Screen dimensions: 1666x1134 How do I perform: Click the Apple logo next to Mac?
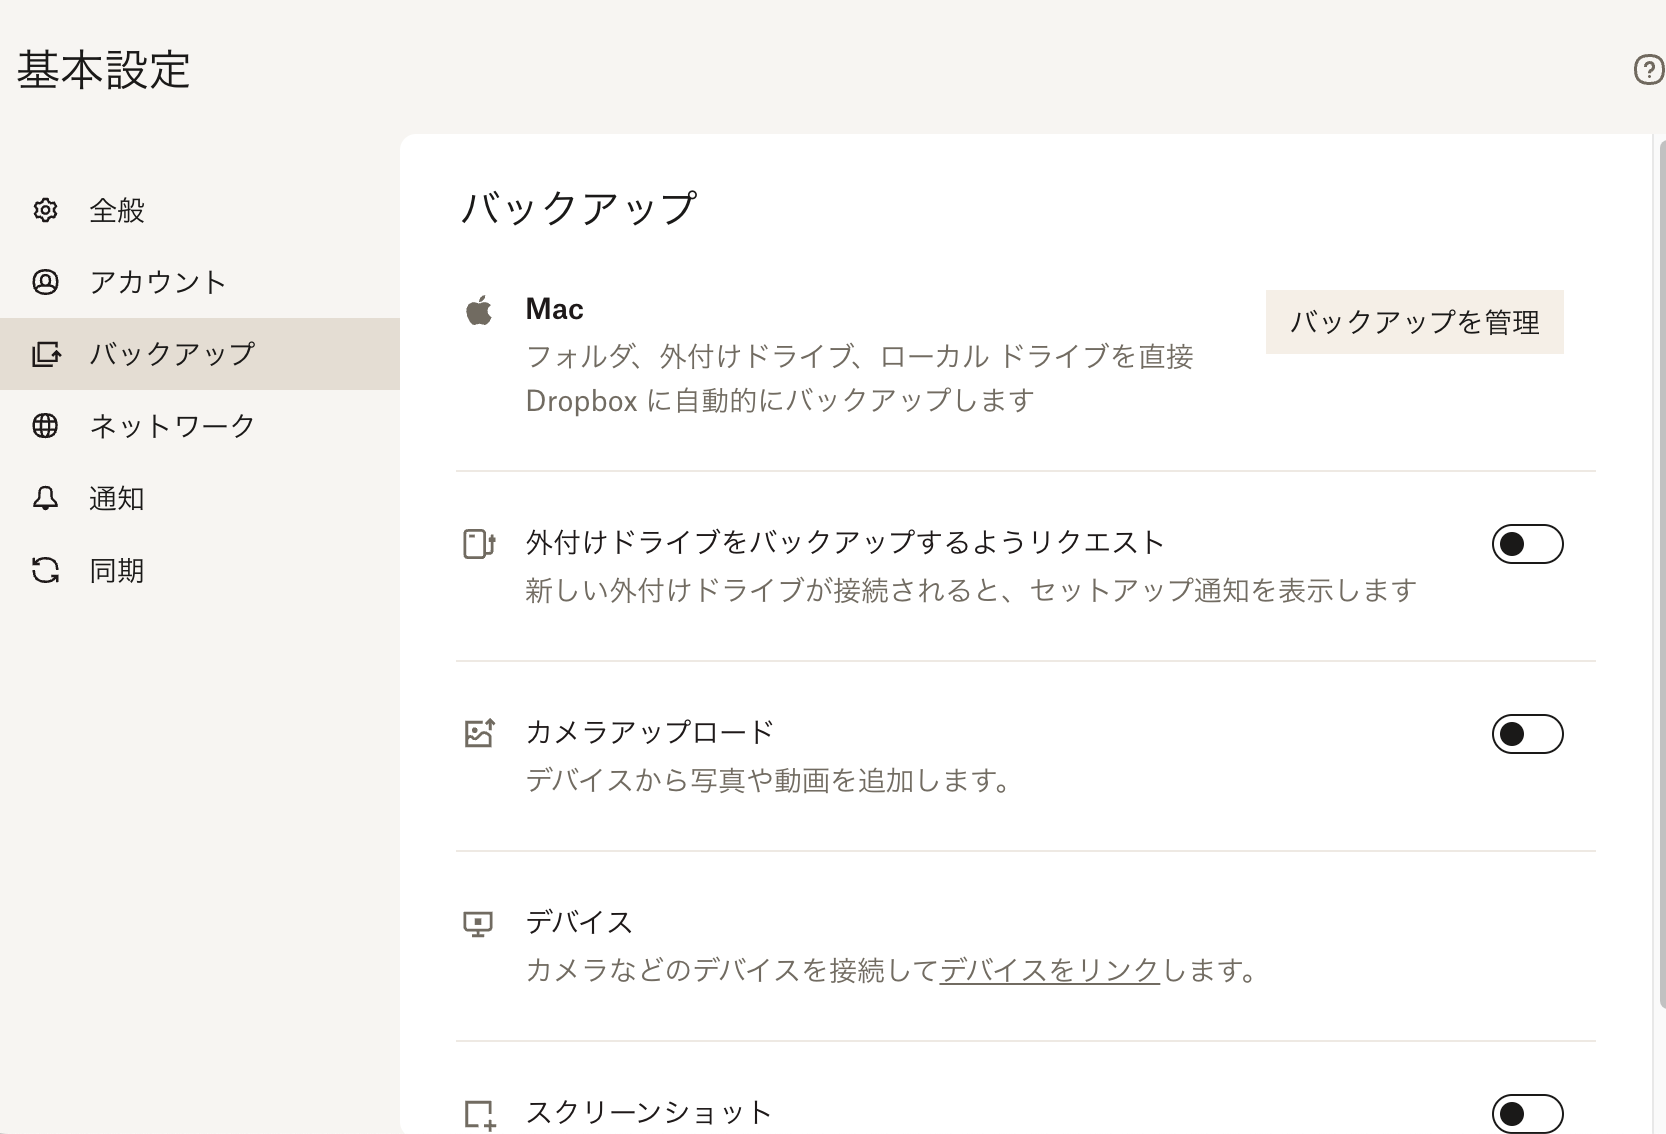pyautogui.click(x=480, y=310)
